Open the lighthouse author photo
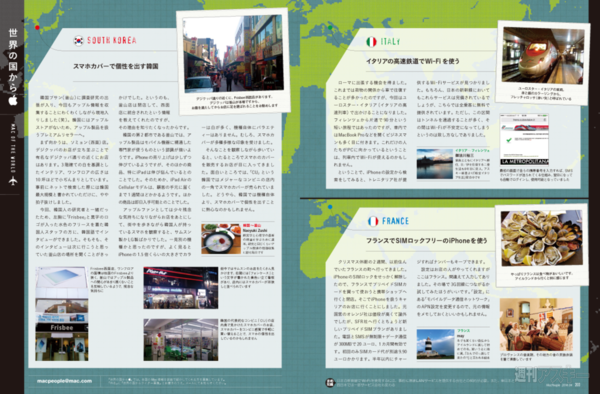600x394 pixels. pyautogui.click(x=435, y=344)
